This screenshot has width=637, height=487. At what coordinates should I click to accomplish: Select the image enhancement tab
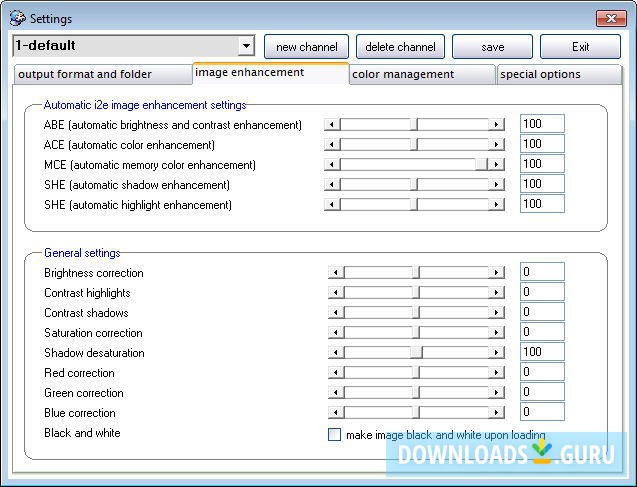271,73
